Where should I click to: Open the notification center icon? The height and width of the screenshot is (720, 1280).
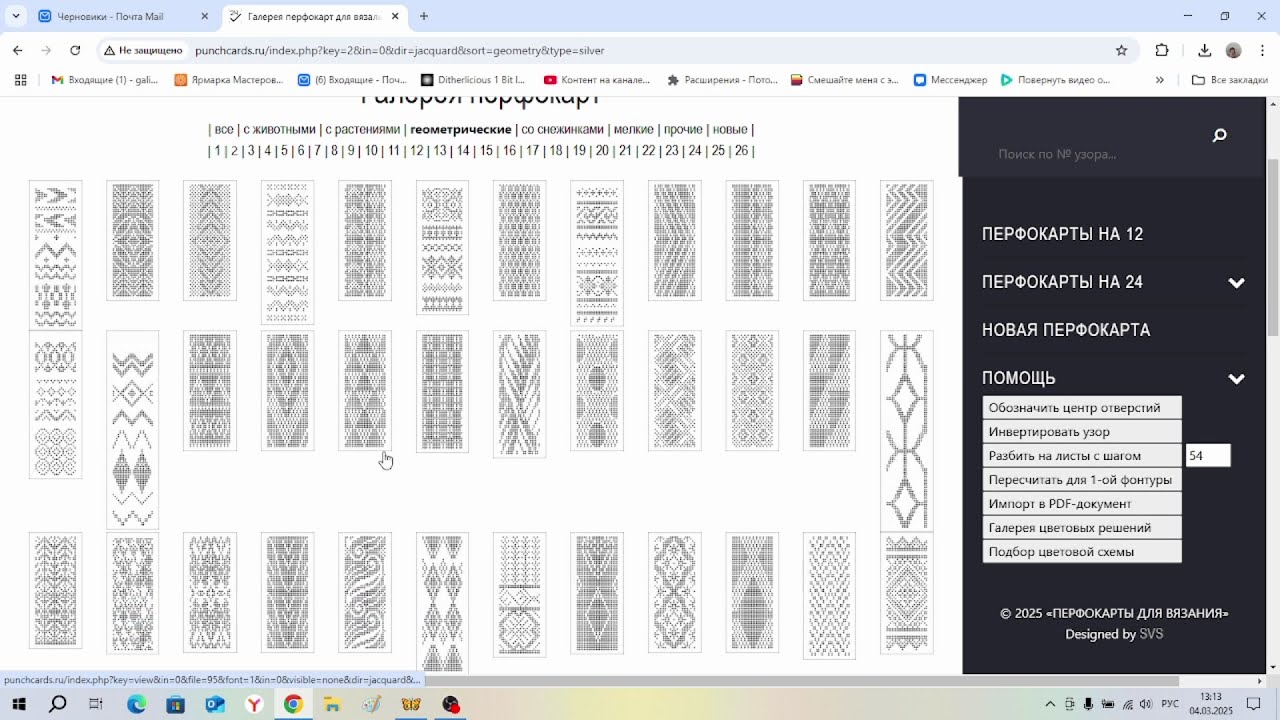tap(1253, 704)
